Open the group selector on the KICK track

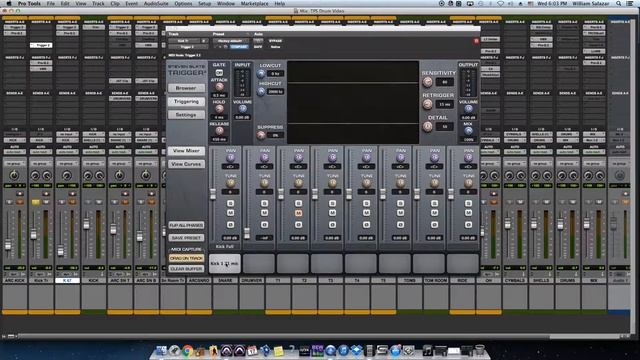(93, 164)
